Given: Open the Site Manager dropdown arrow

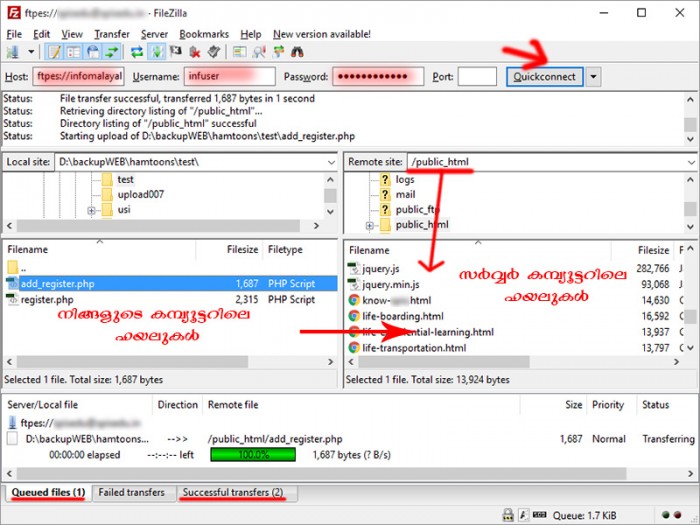Looking at the screenshot, I should click(x=31, y=52).
